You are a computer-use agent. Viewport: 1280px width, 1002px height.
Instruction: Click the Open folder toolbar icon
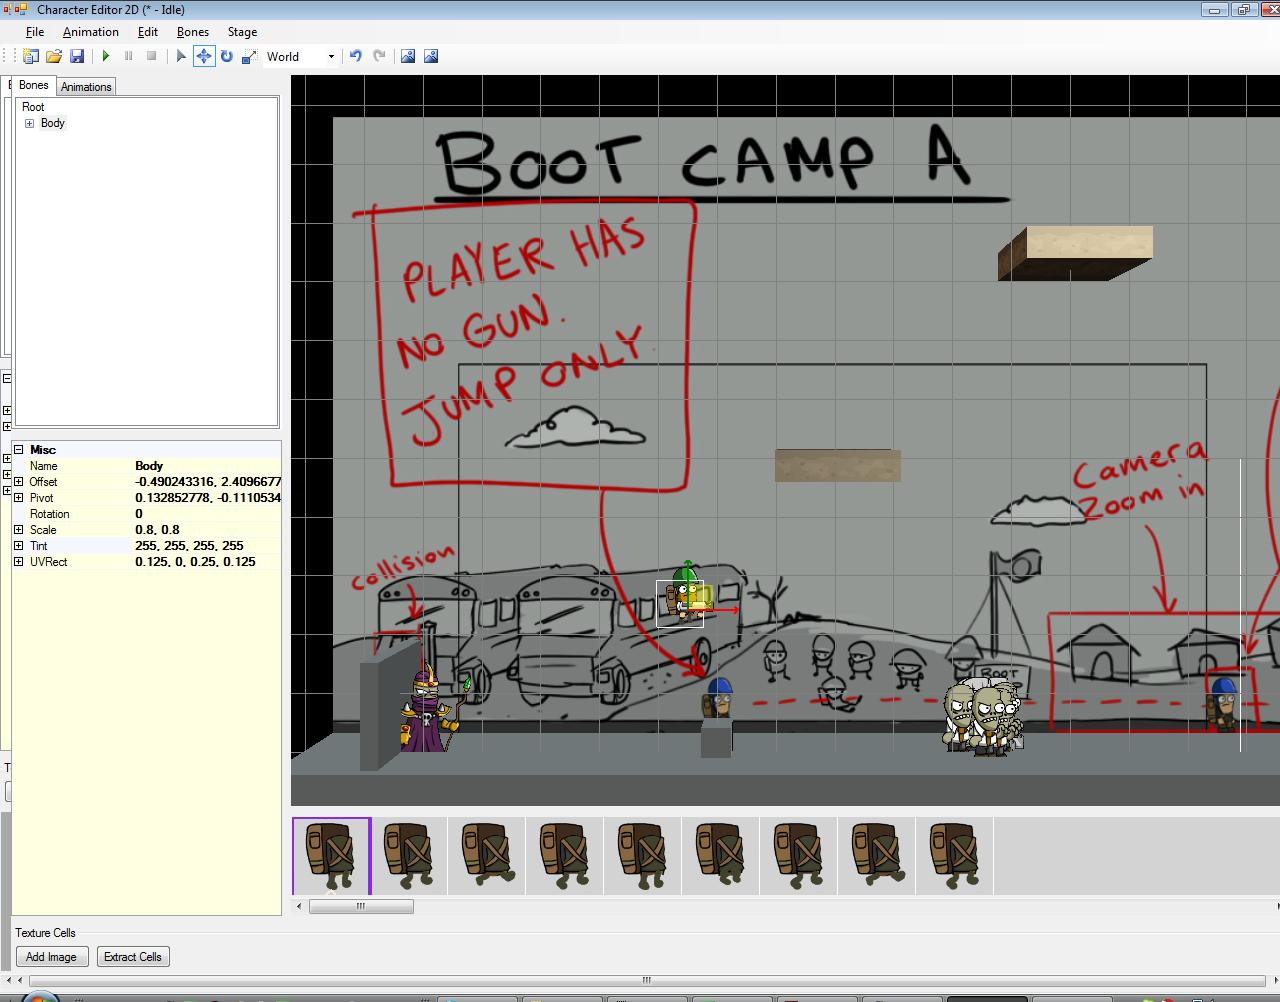pyautogui.click(x=54, y=56)
